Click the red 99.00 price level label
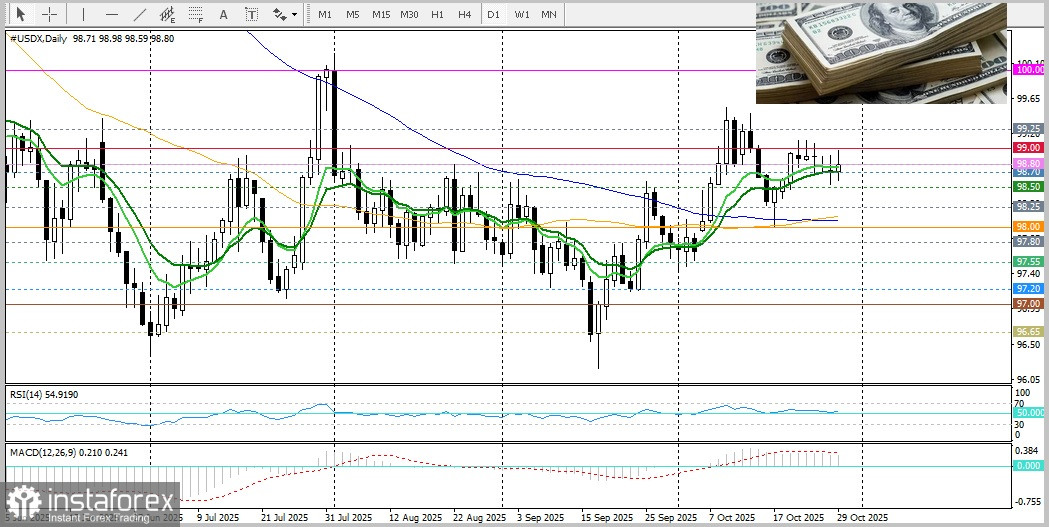Viewport: 1049px width, 527px height. (1029, 147)
